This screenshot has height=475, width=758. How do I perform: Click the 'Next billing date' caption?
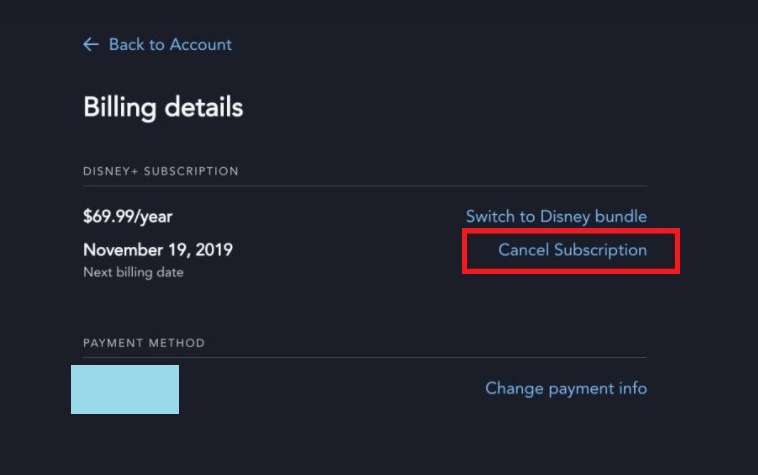[x=133, y=272]
